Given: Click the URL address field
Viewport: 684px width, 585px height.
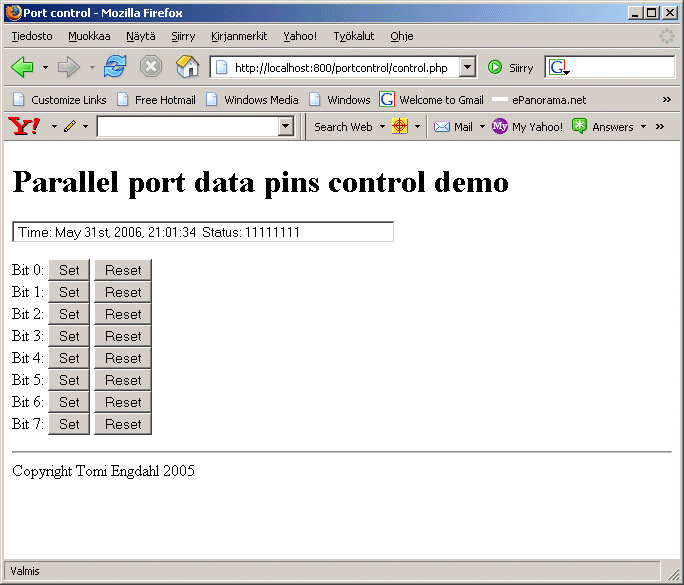Looking at the screenshot, I should 345,68.
